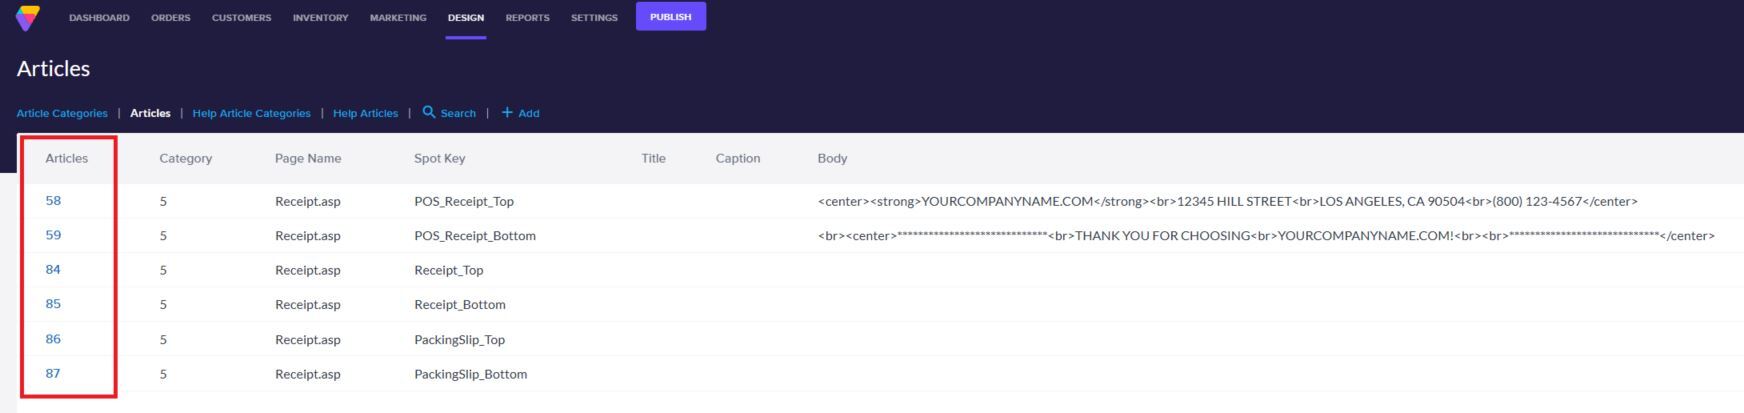The height and width of the screenshot is (413, 1744).
Task: Open article 85 for Receipt_Bottom
Action: pos(53,304)
